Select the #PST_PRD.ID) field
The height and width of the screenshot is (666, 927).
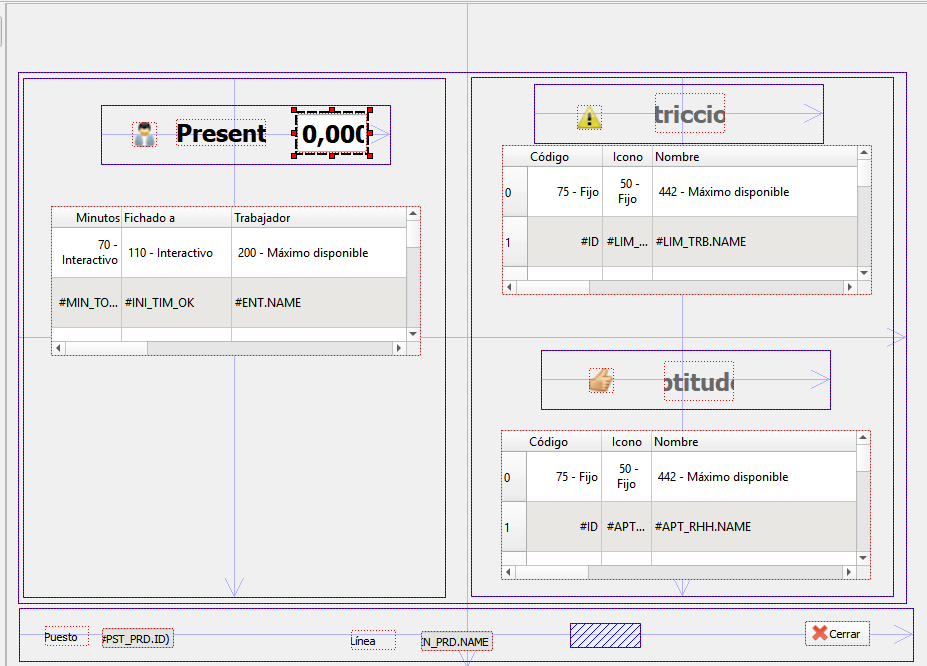click(x=138, y=639)
